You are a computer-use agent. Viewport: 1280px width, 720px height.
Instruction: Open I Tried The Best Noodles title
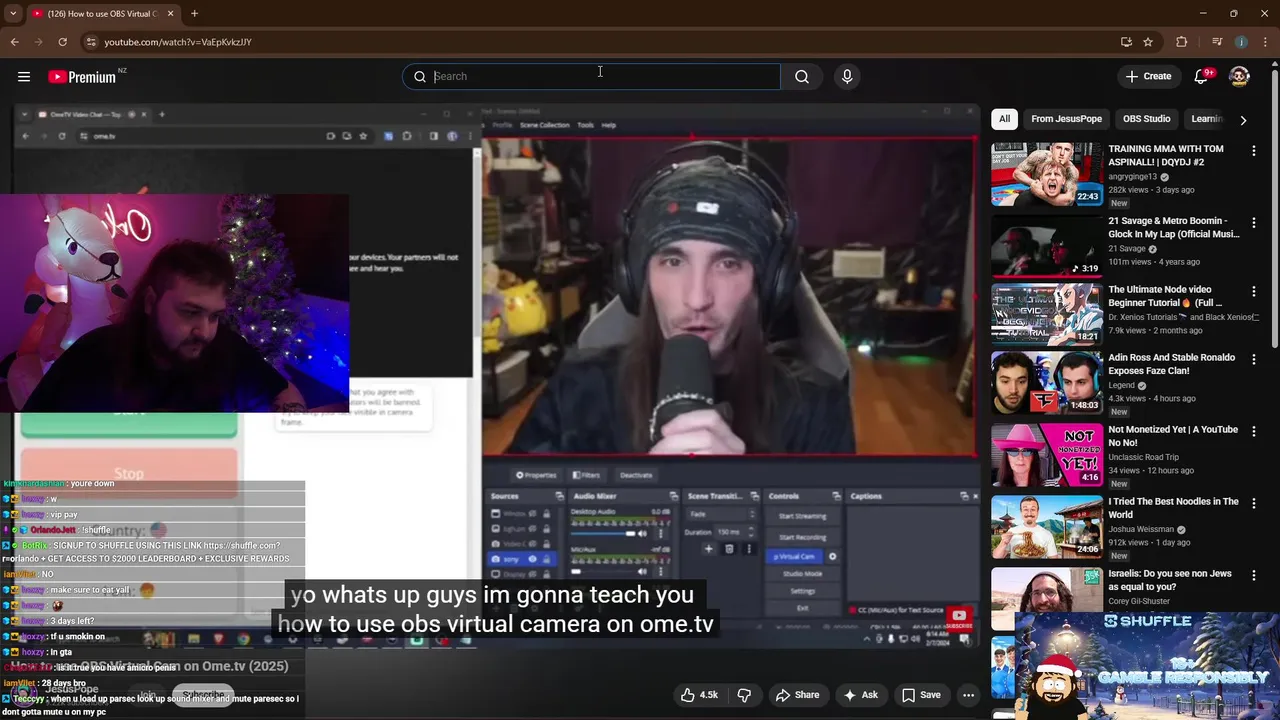pos(1173,508)
